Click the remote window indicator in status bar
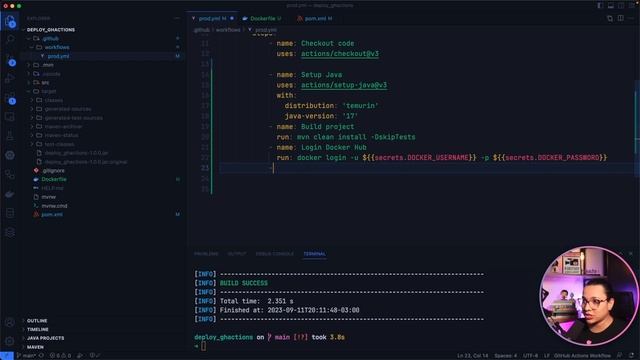This screenshot has height=360, width=640. pyautogui.click(x=7, y=356)
